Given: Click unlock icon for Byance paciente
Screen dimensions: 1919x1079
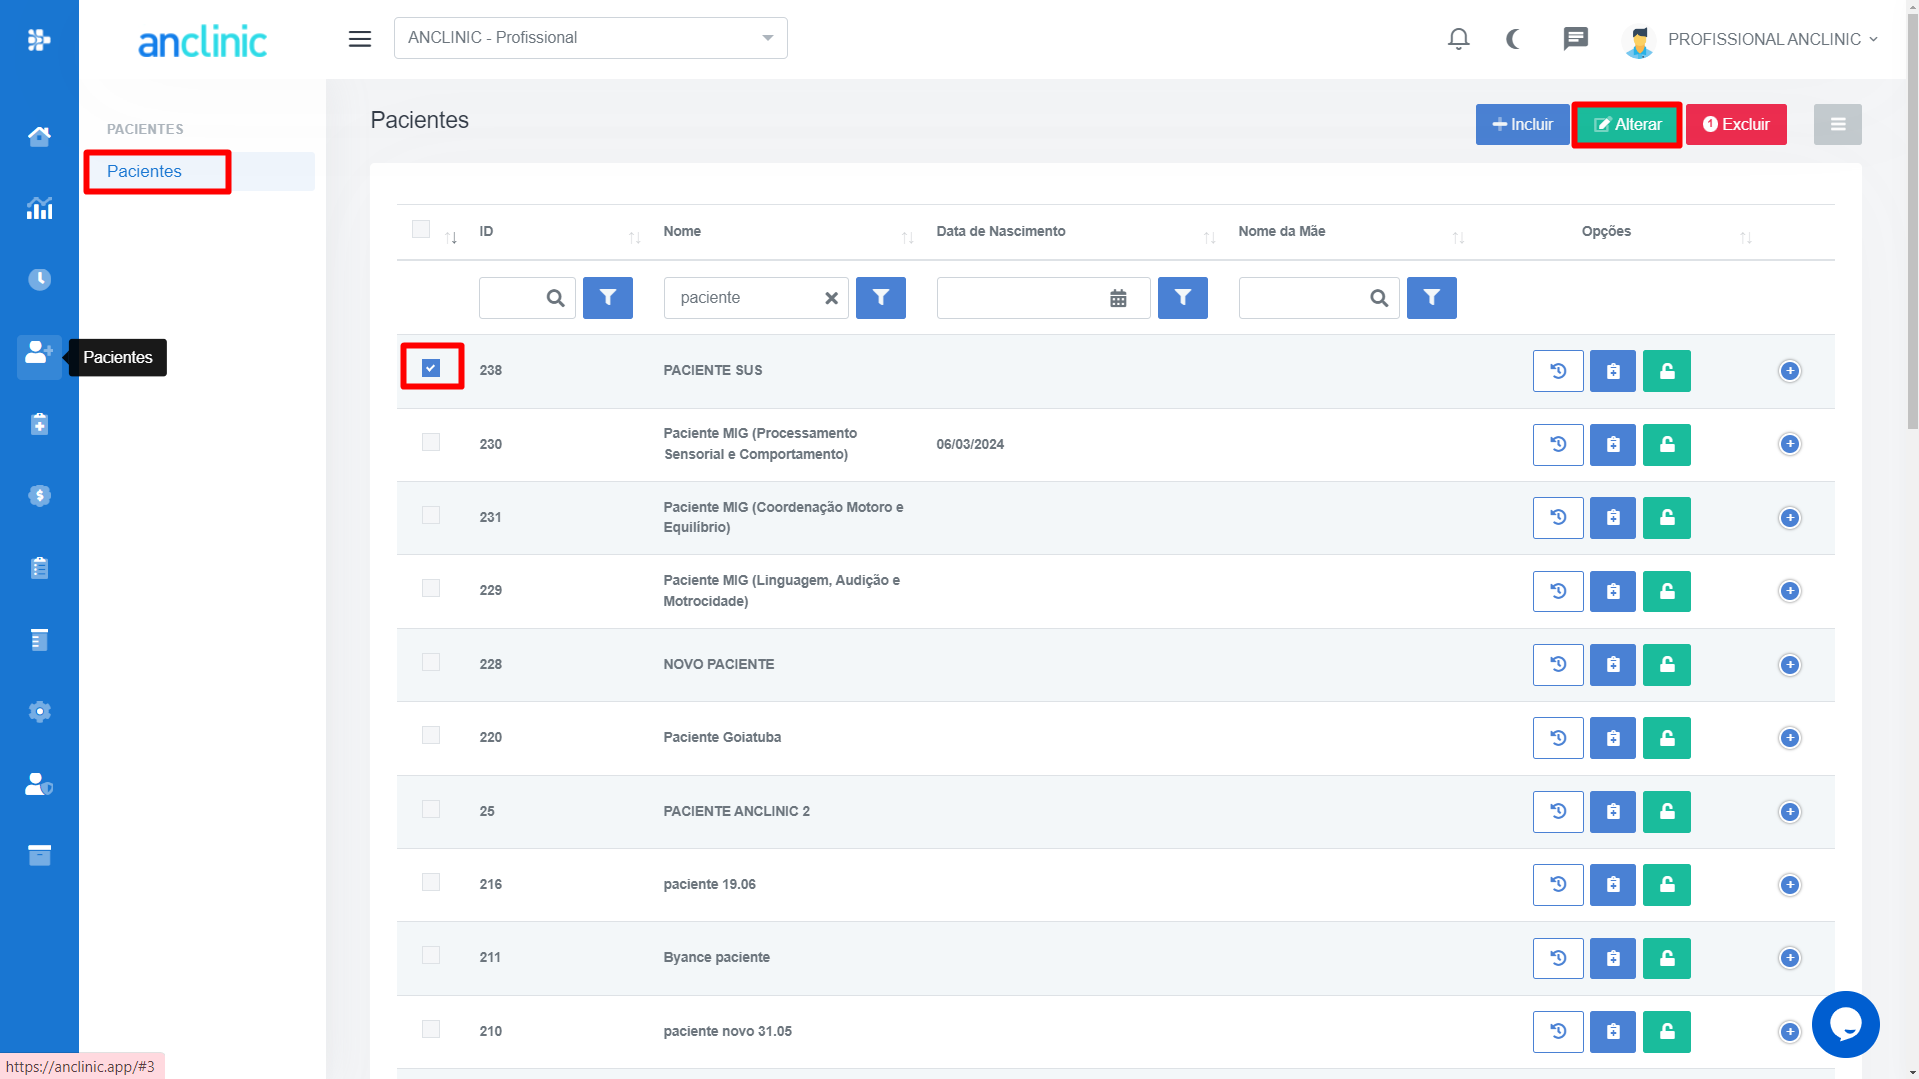Looking at the screenshot, I should (x=1667, y=958).
